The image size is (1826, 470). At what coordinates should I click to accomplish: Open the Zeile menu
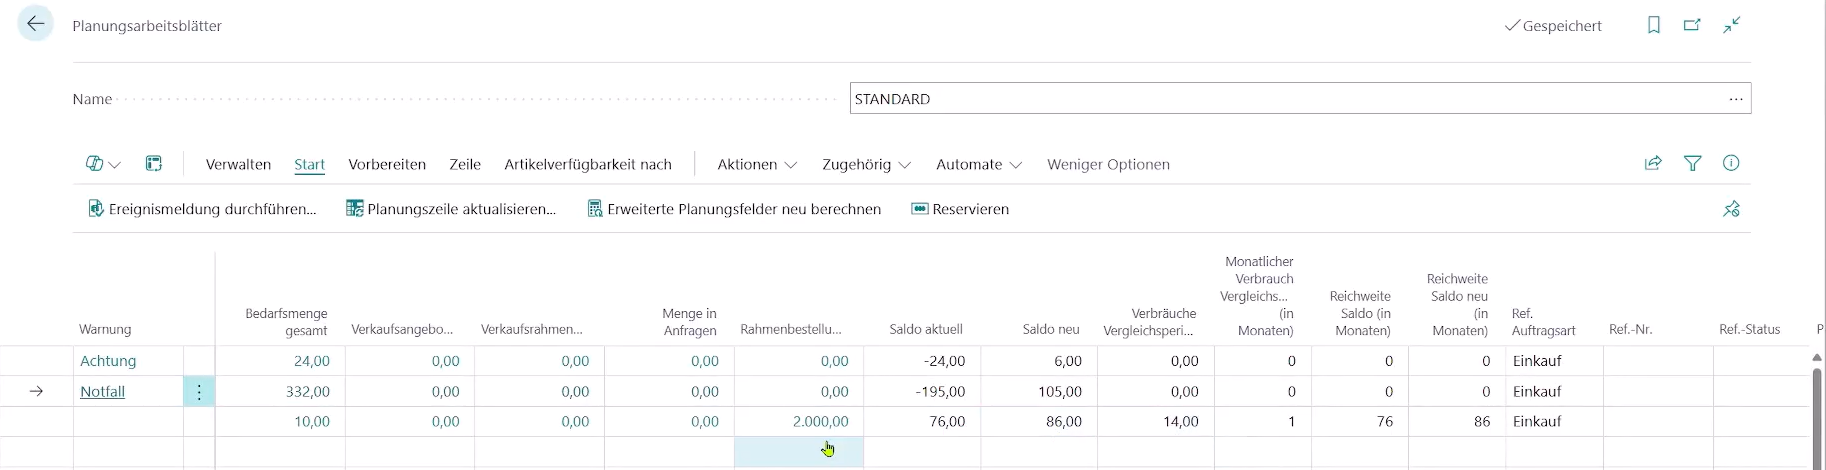tap(465, 164)
